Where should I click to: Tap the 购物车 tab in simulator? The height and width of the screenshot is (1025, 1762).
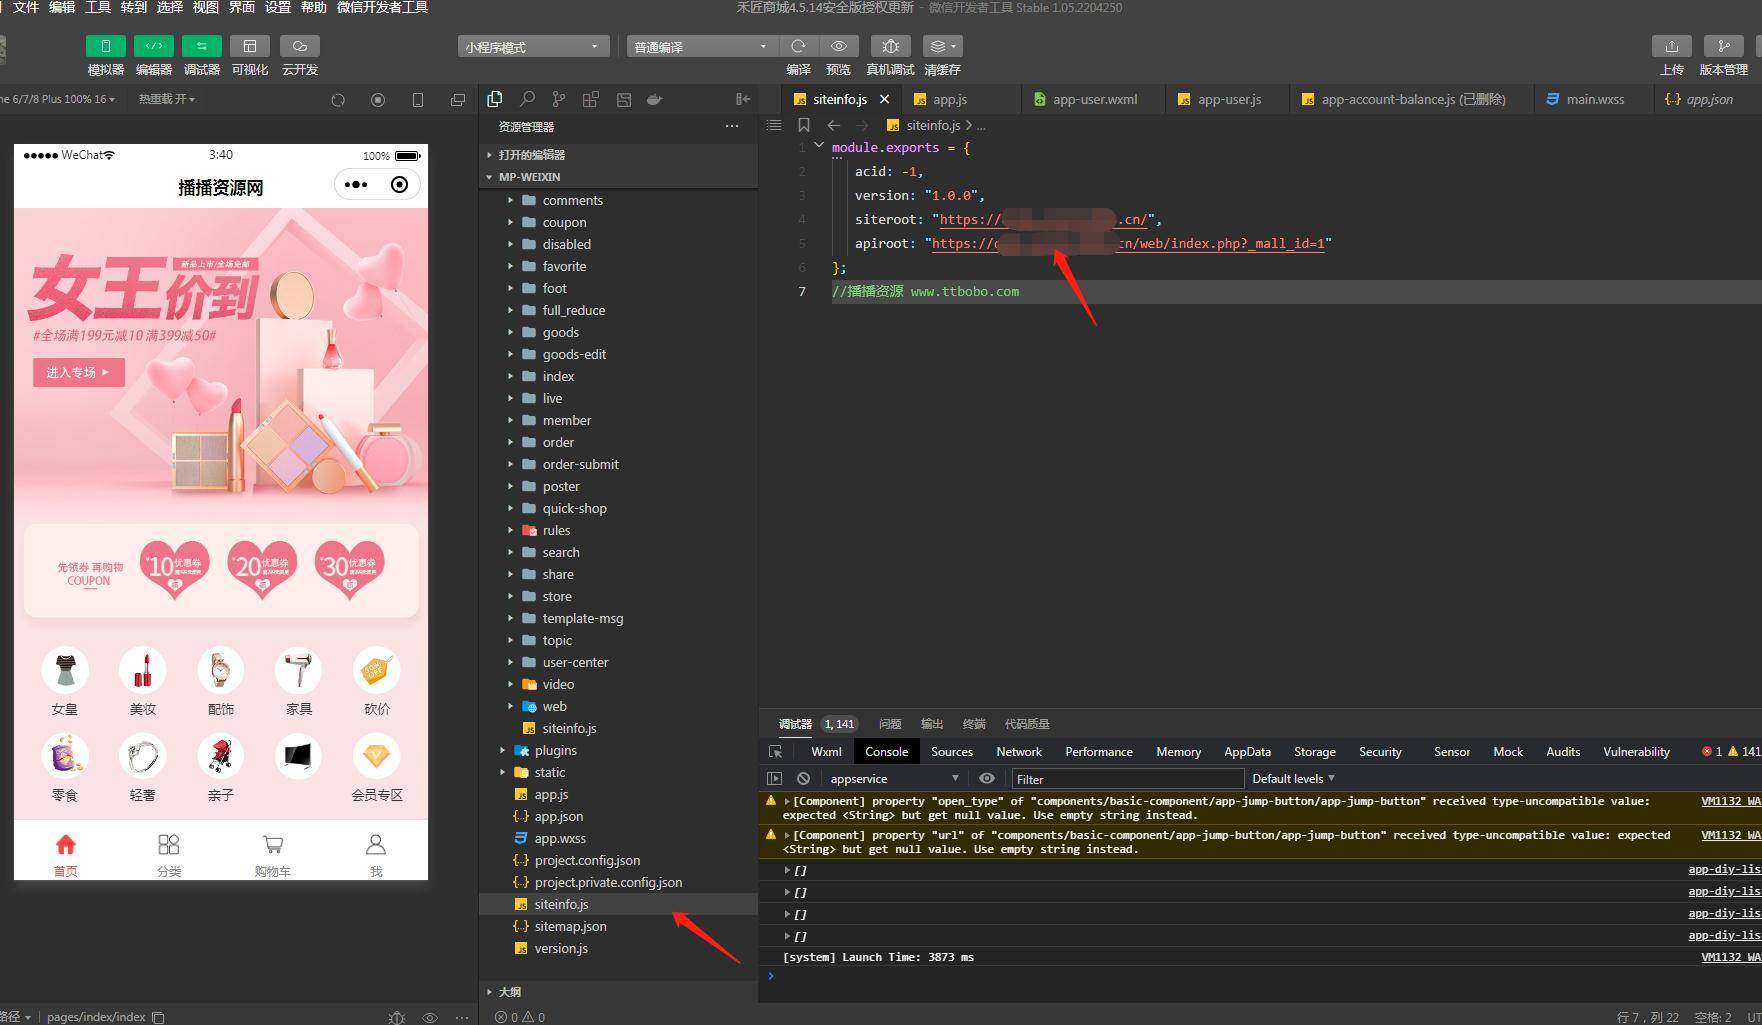click(x=272, y=855)
